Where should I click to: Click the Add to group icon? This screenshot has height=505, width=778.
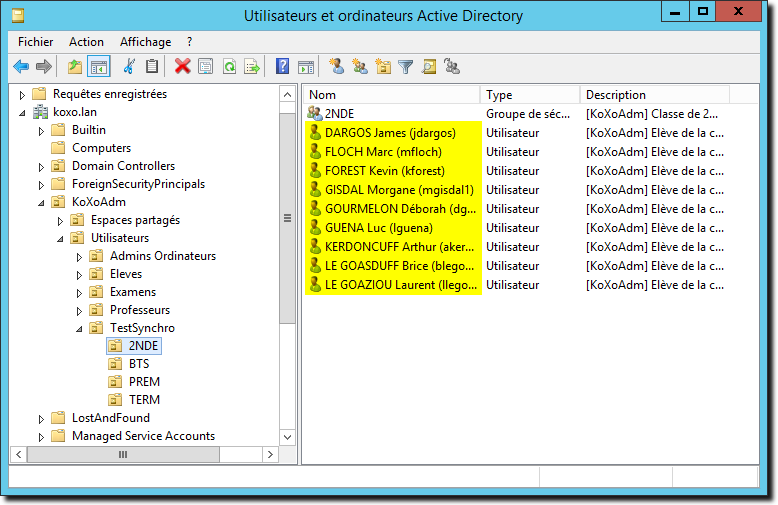click(452, 66)
